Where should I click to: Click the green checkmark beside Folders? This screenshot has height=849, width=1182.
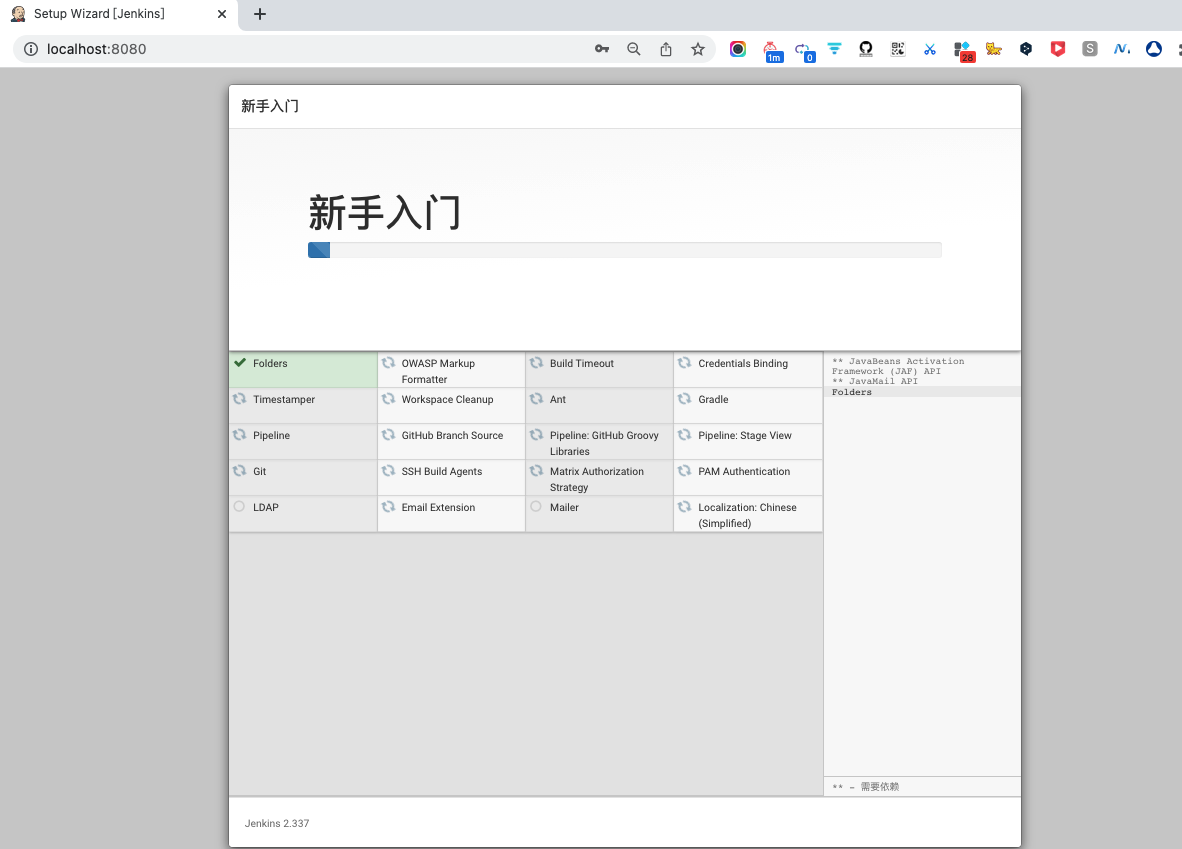coord(240,363)
